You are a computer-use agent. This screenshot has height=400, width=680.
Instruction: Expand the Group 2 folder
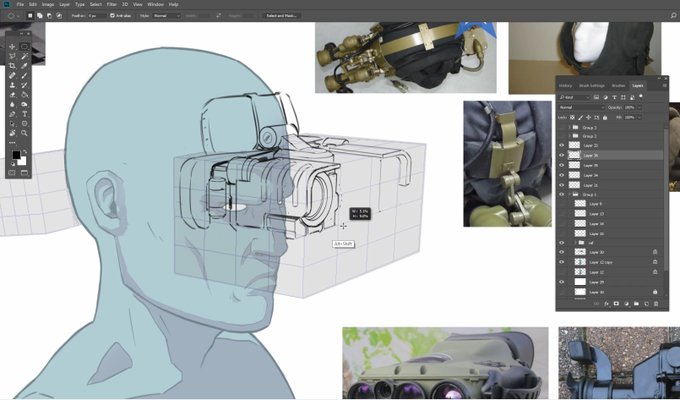pyautogui.click(x=569, y=136)
